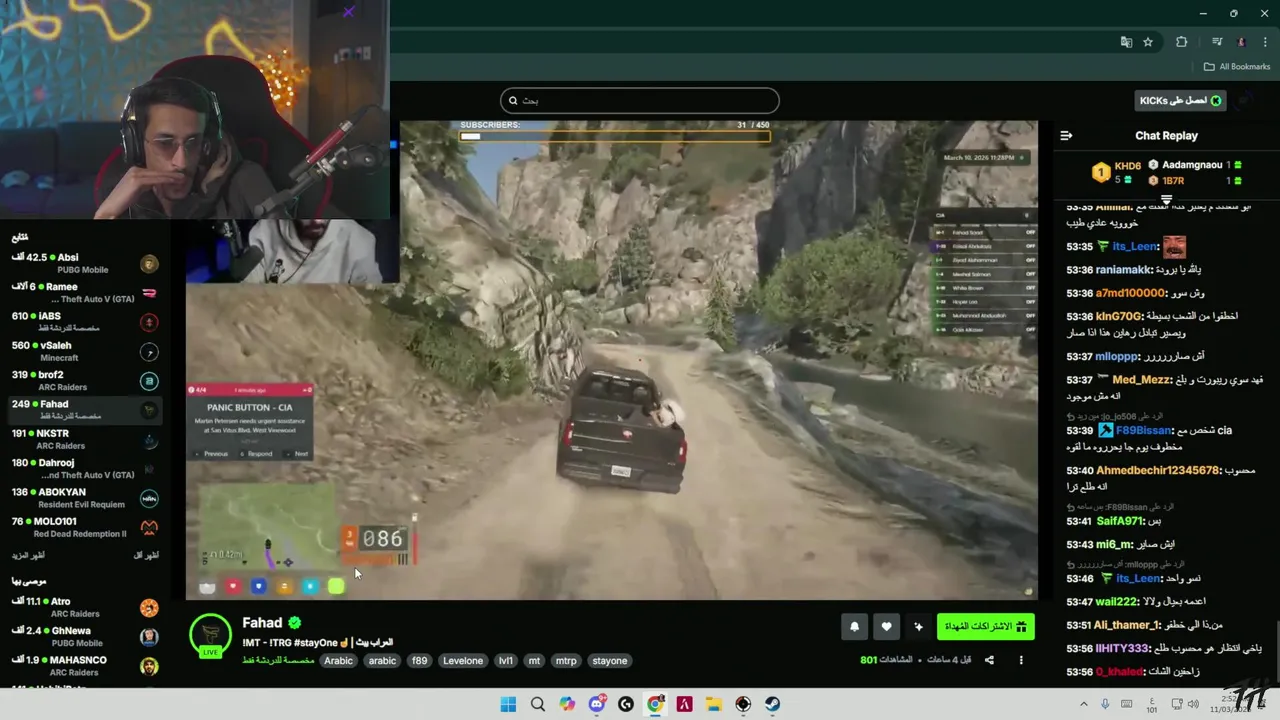The width and height of the screenshot is (1280, 720).
Task: Click KHD6 top gifter on leaderboard
Action: tap(1127, 166)
